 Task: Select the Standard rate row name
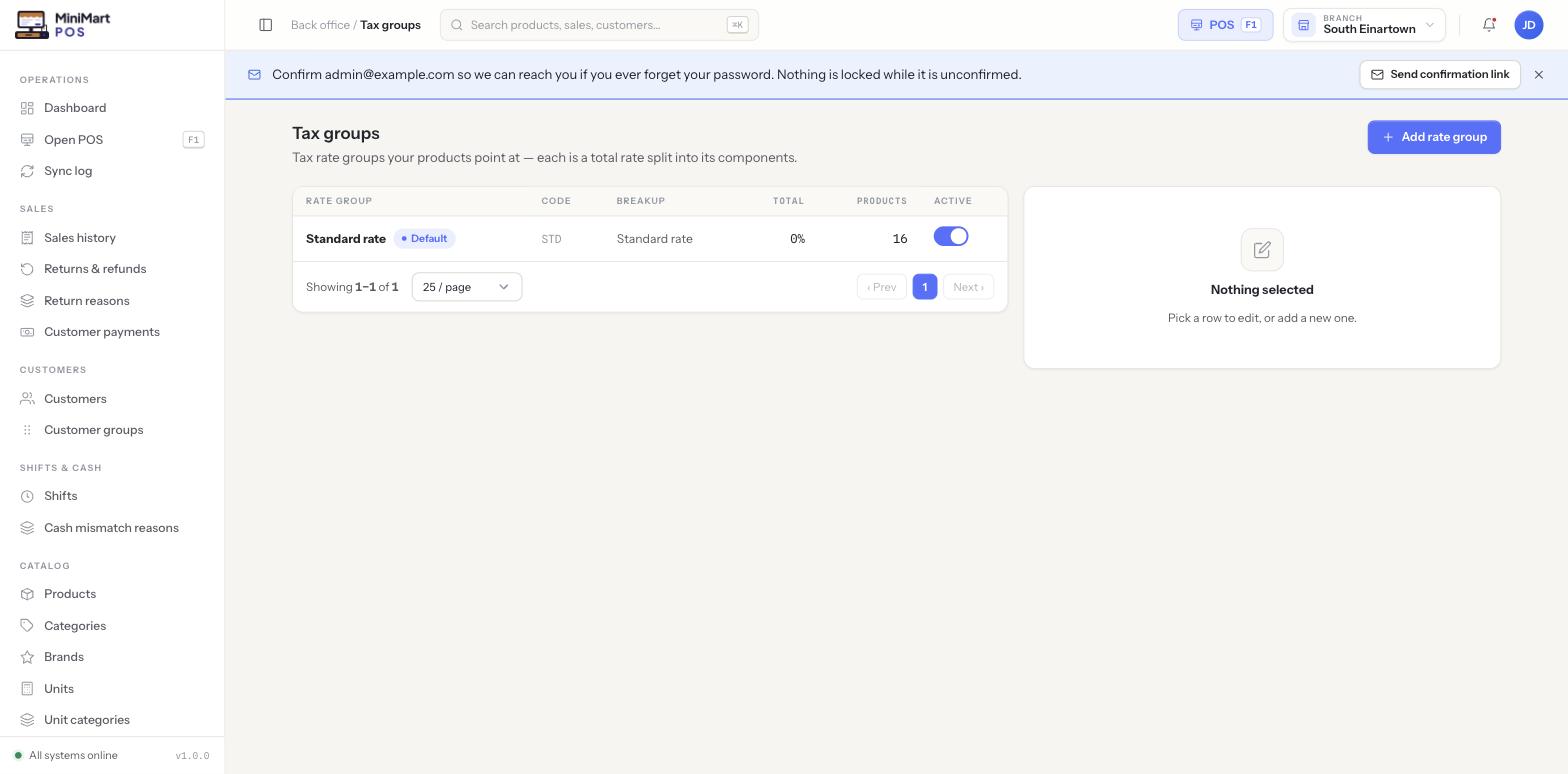point(346,239)
